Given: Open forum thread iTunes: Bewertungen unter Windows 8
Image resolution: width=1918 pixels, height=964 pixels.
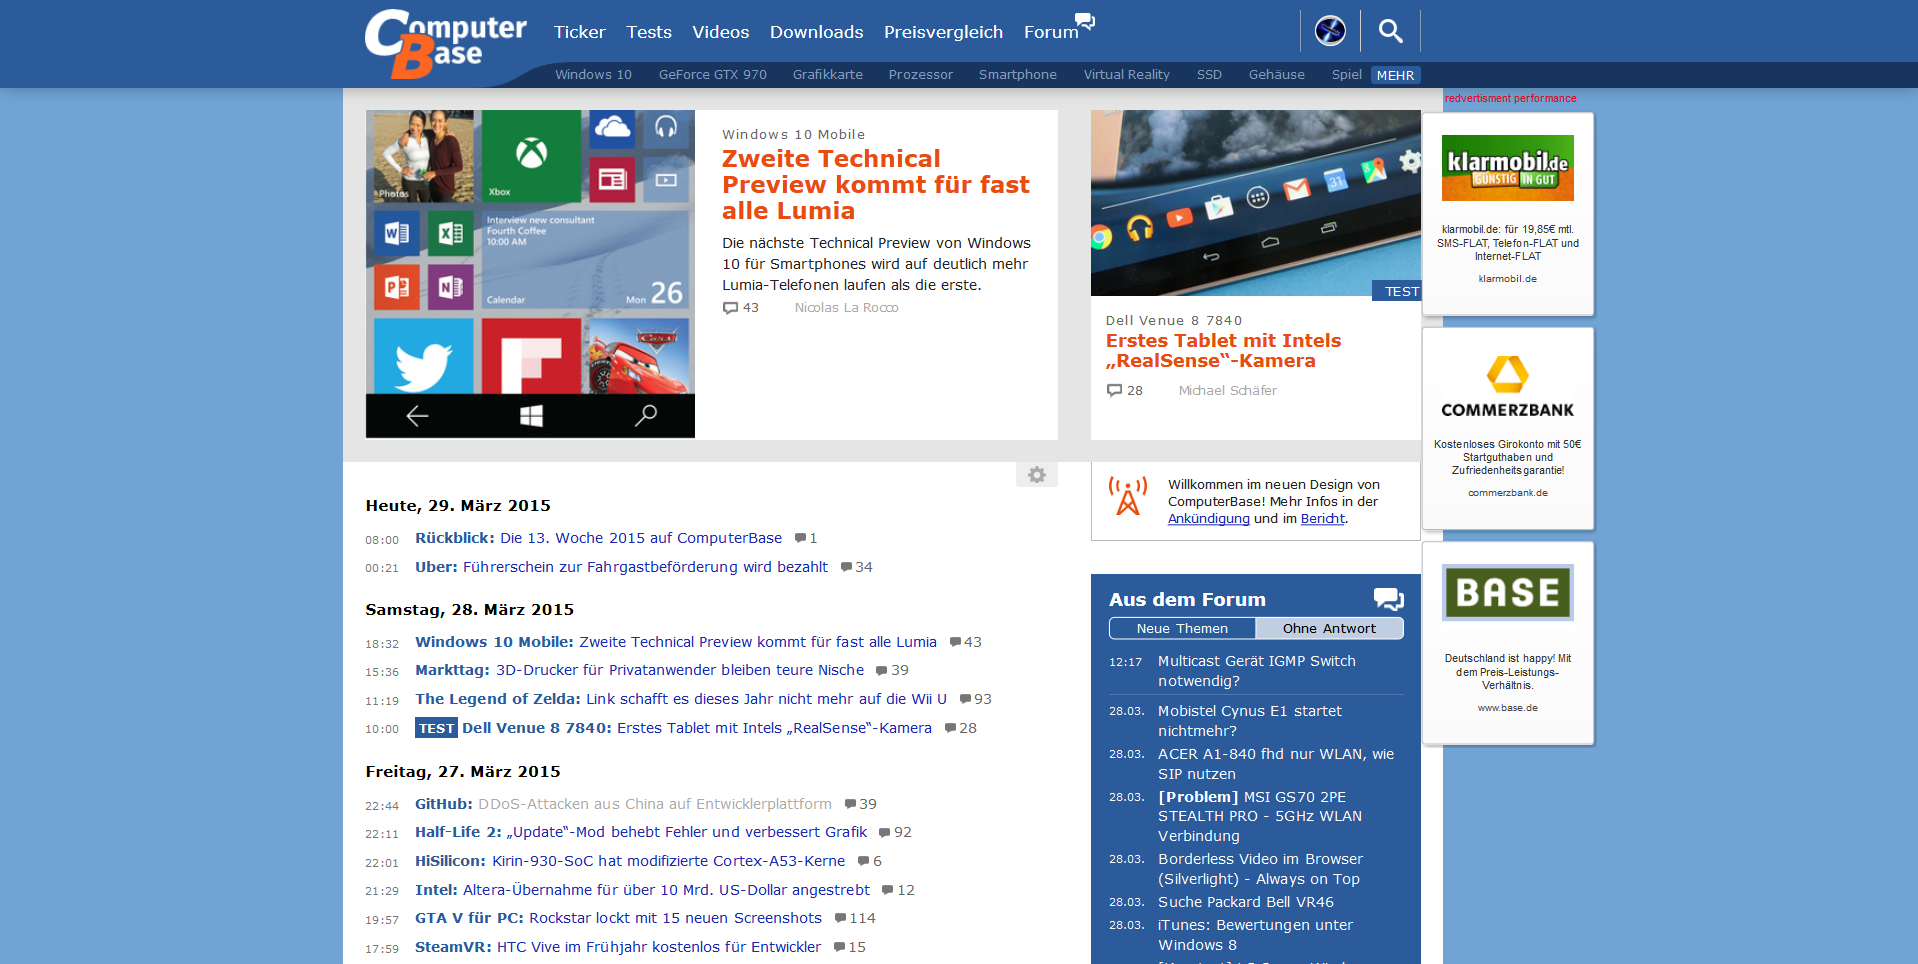Looking at the screenshot, I should tap(1255, 935).
